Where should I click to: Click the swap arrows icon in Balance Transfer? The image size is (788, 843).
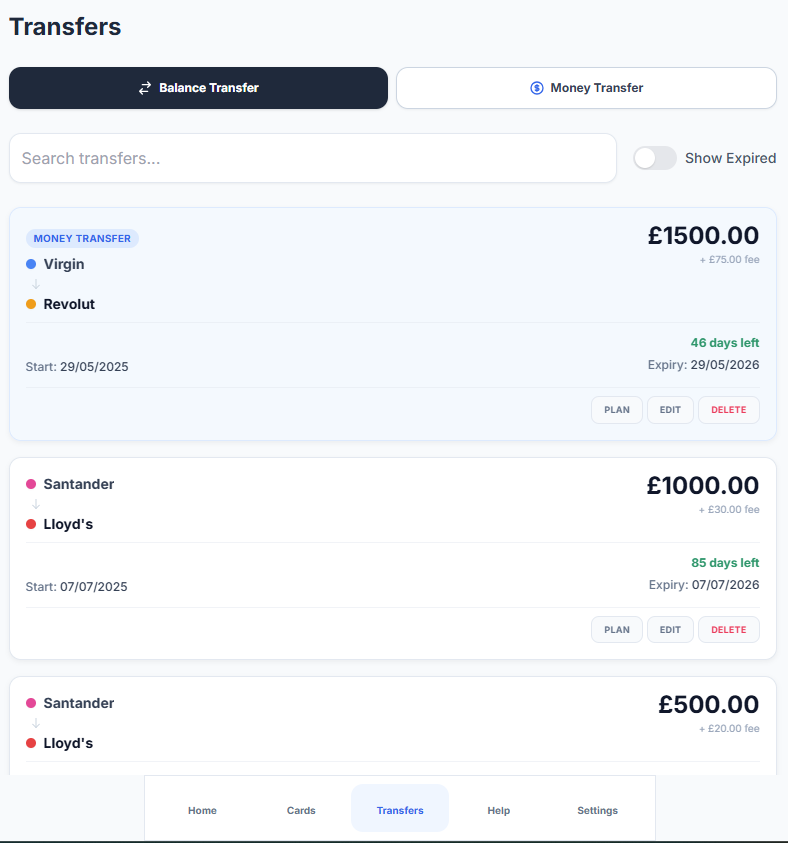(145, 88)
